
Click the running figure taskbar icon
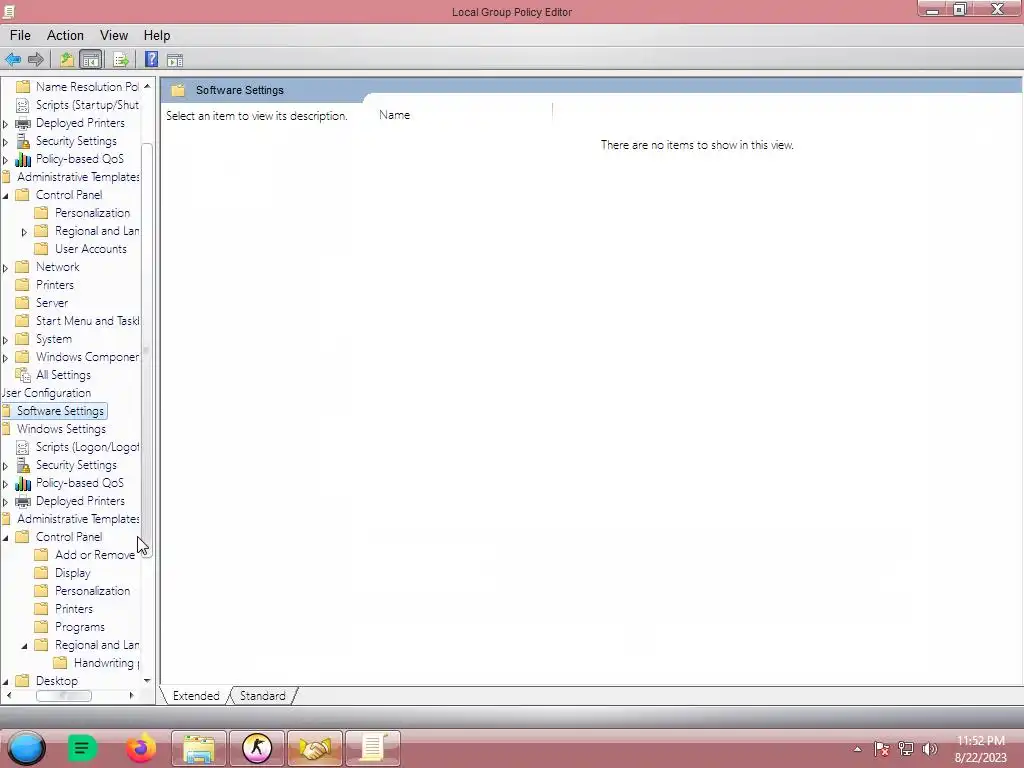coord(257,748)
